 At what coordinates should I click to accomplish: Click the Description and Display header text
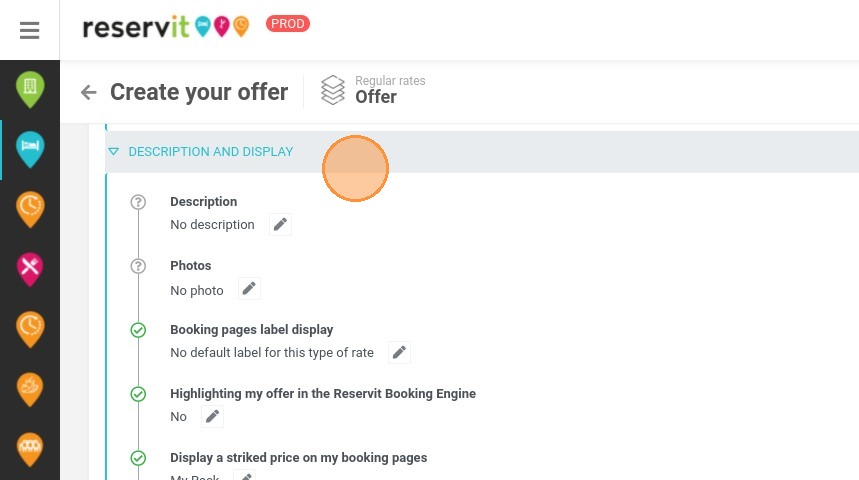[x=211, y=152]
